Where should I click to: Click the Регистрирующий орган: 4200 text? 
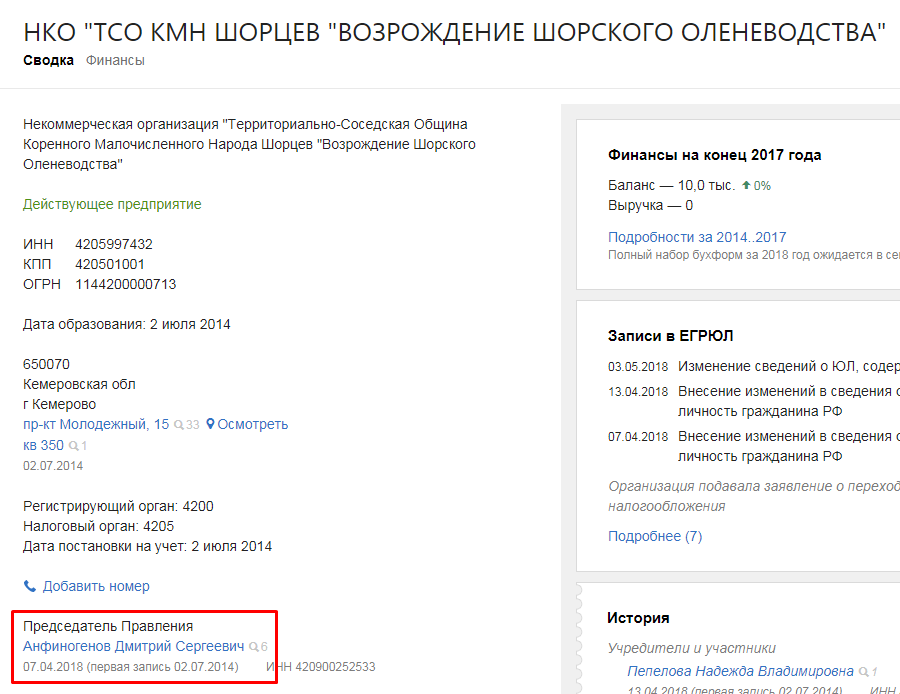(x=118, y=506)
